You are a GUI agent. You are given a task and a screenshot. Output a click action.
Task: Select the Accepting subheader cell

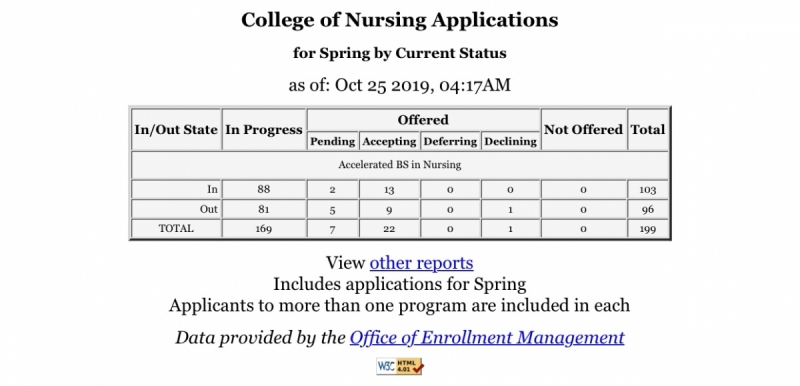click(x=389, y=141)
